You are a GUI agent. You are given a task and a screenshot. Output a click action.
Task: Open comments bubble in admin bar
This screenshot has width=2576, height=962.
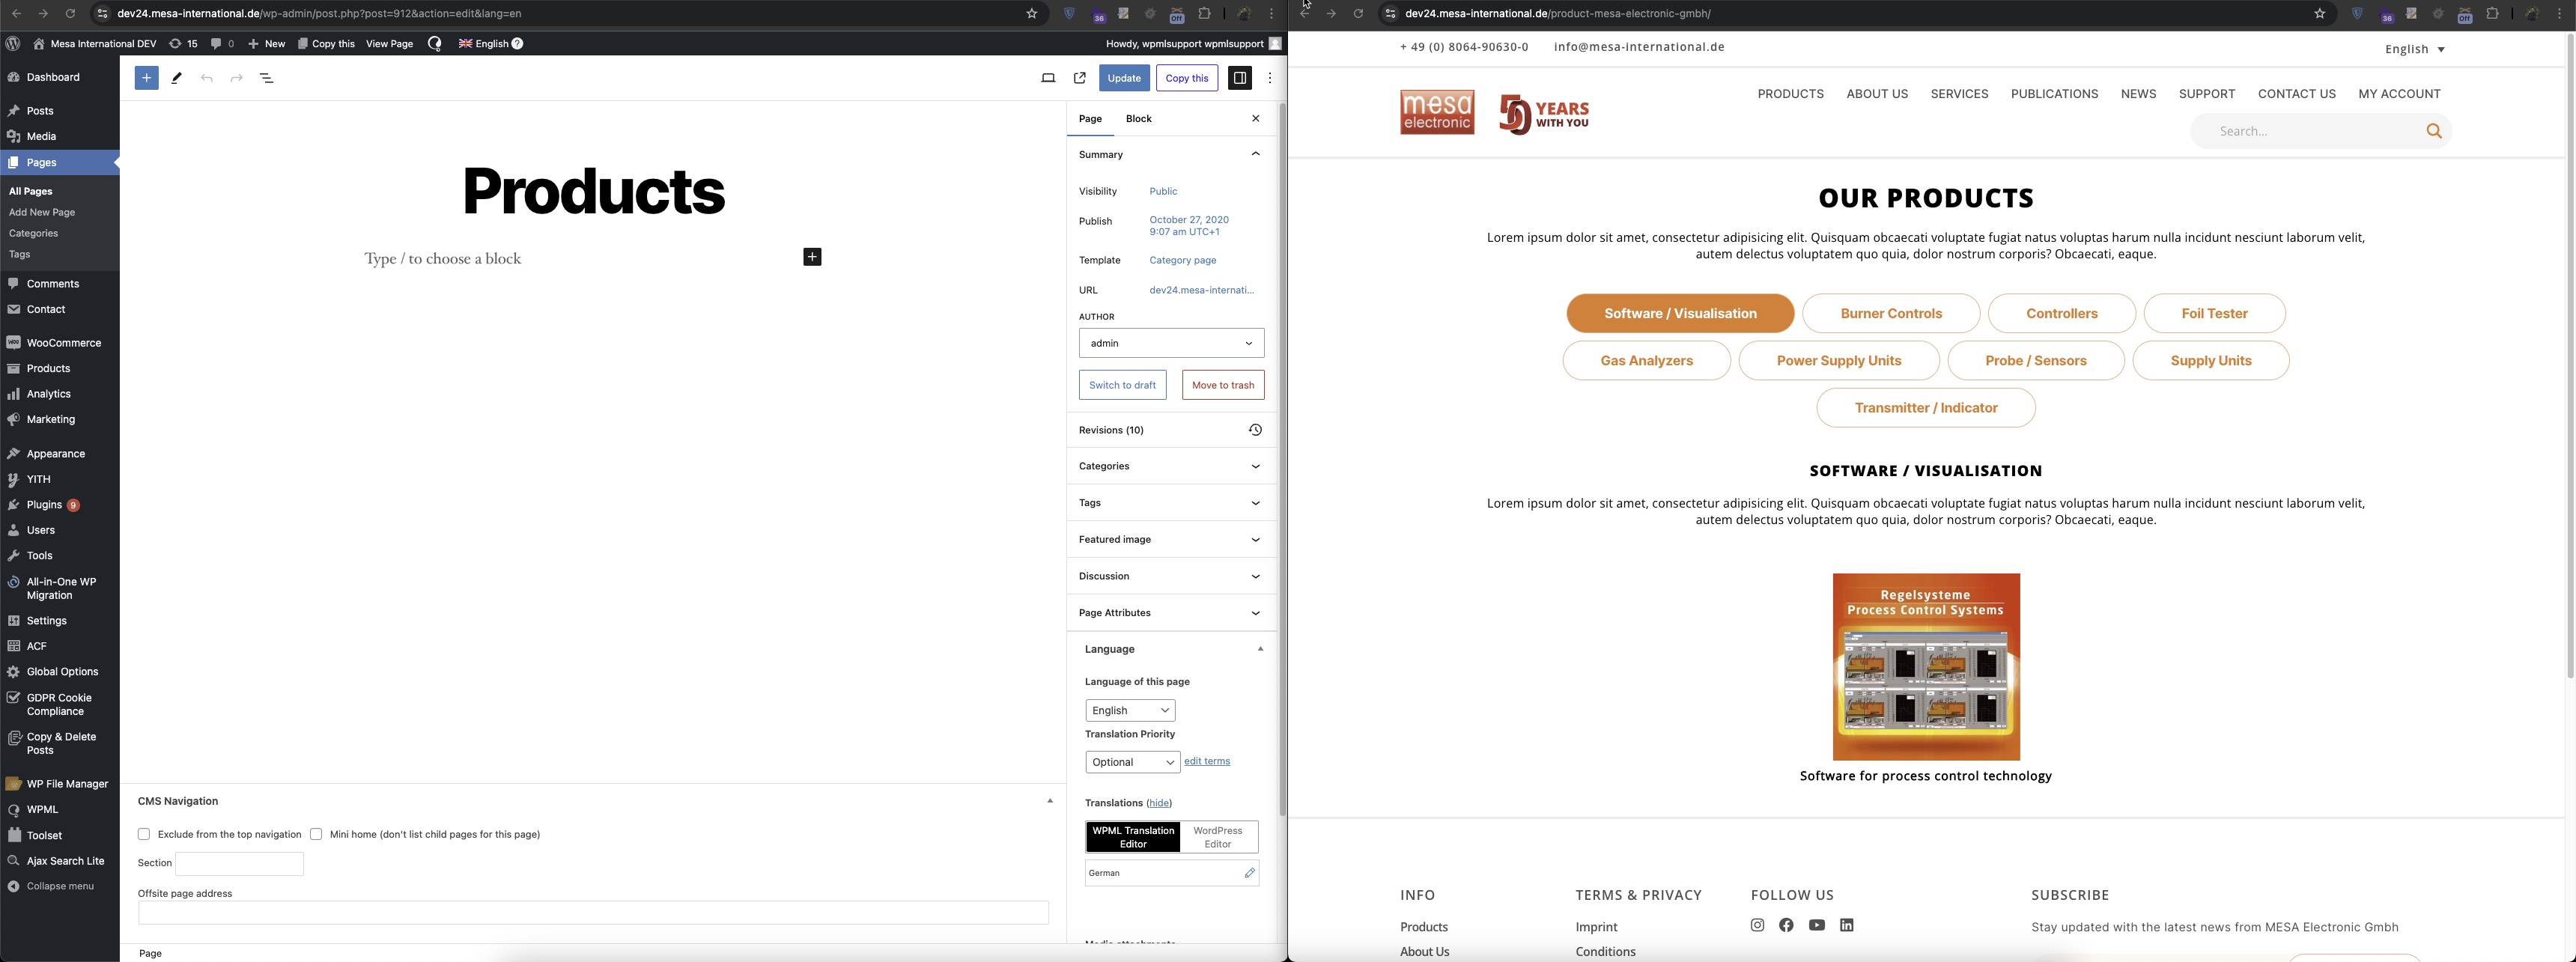click(222, 44)
